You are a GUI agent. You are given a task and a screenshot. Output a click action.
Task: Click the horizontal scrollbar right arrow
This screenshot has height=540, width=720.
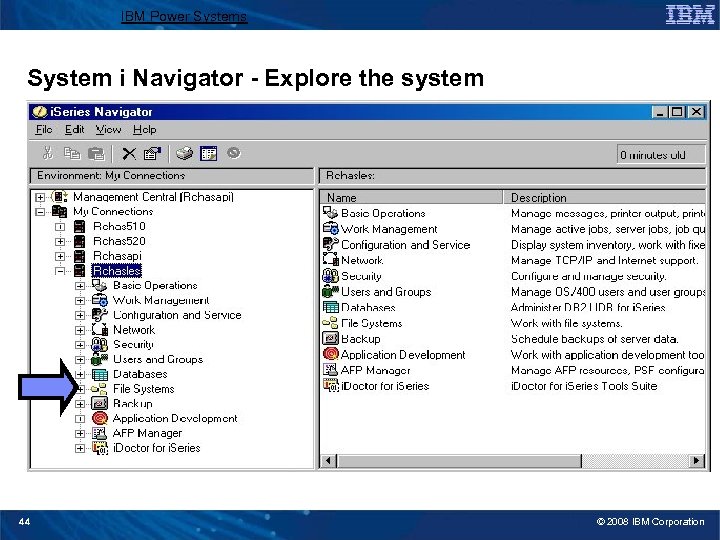tap(697, 460)
